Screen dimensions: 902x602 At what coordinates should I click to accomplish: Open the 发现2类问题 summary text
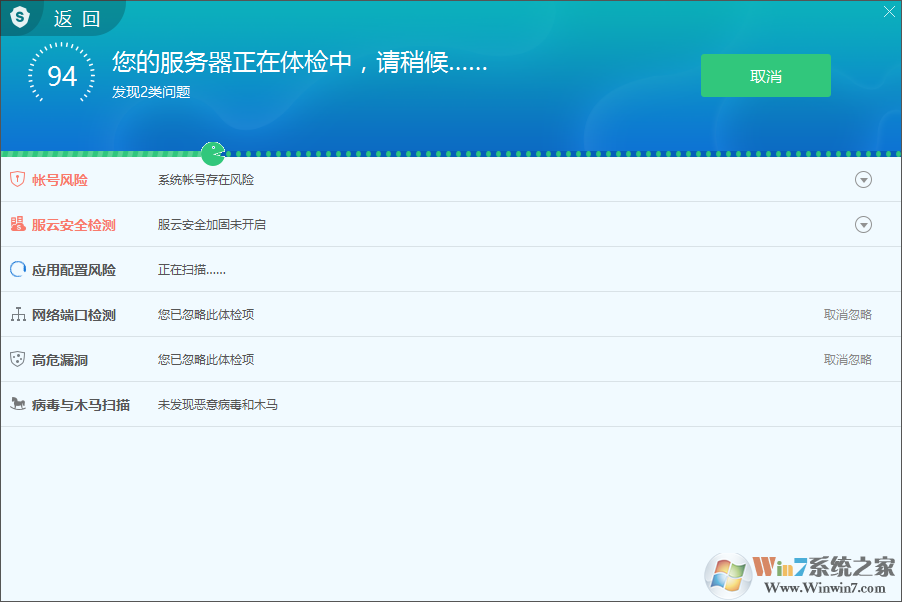[150, 93]
